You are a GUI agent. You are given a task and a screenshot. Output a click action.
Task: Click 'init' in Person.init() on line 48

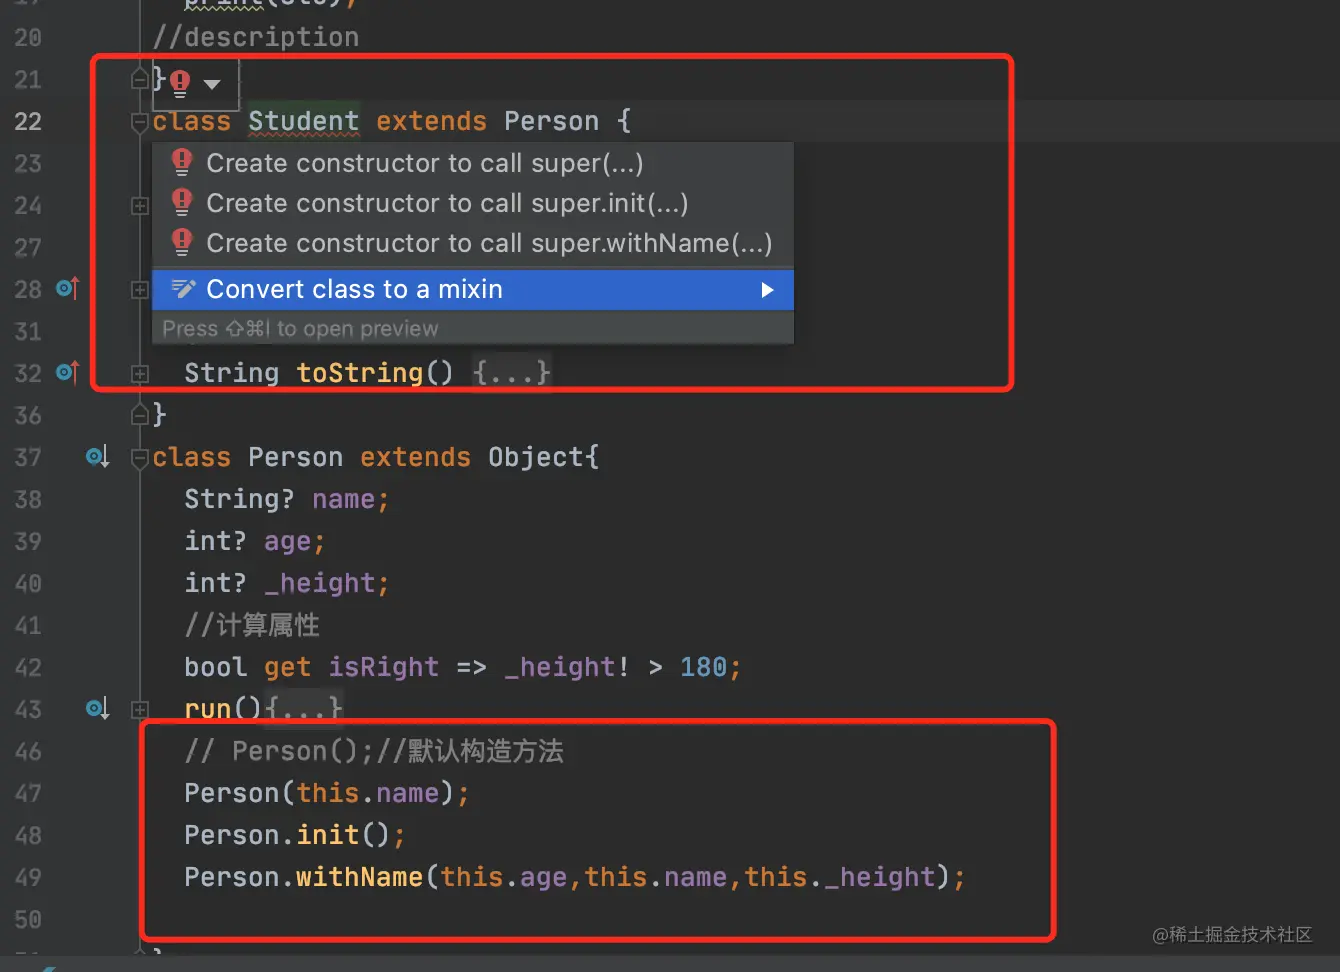(x=328, y=835)
